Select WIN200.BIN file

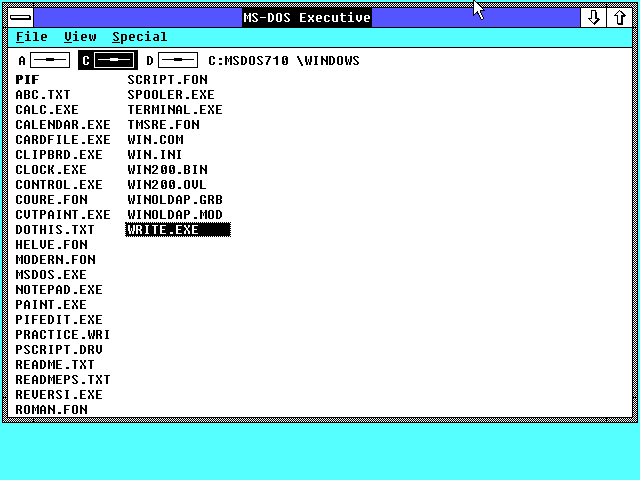pos(167,169)
